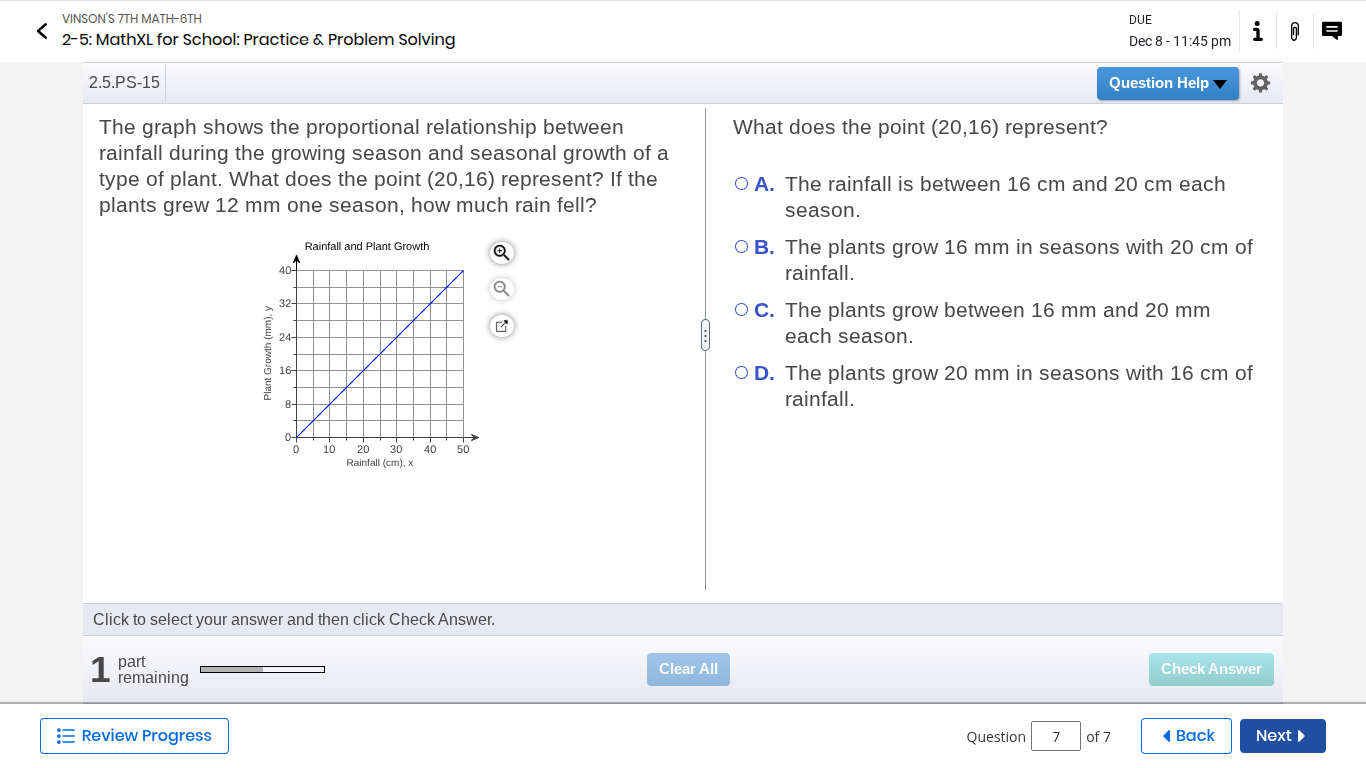
Task: Click the back arrow beside assignment title
Action: [42, 31]
